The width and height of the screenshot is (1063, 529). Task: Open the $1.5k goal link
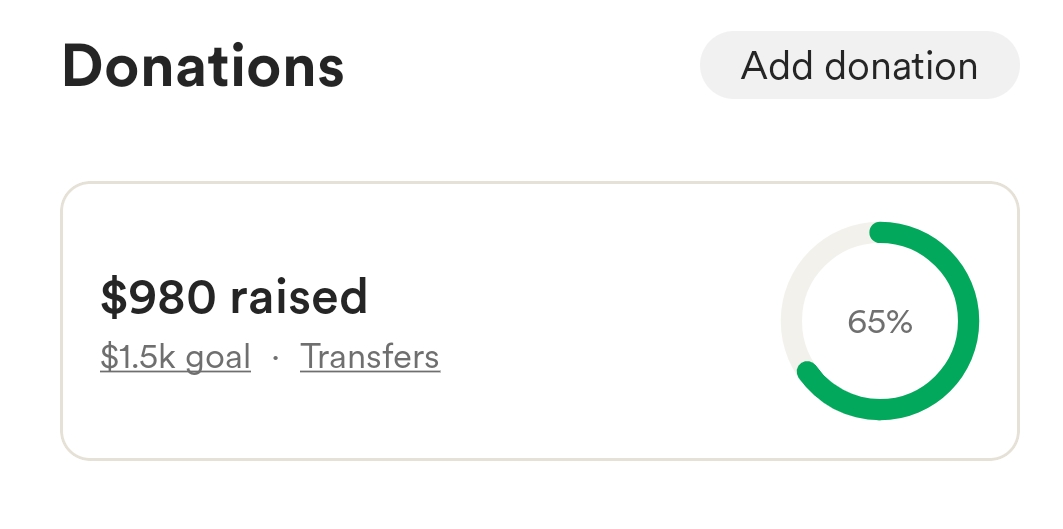tap(175, 357)
